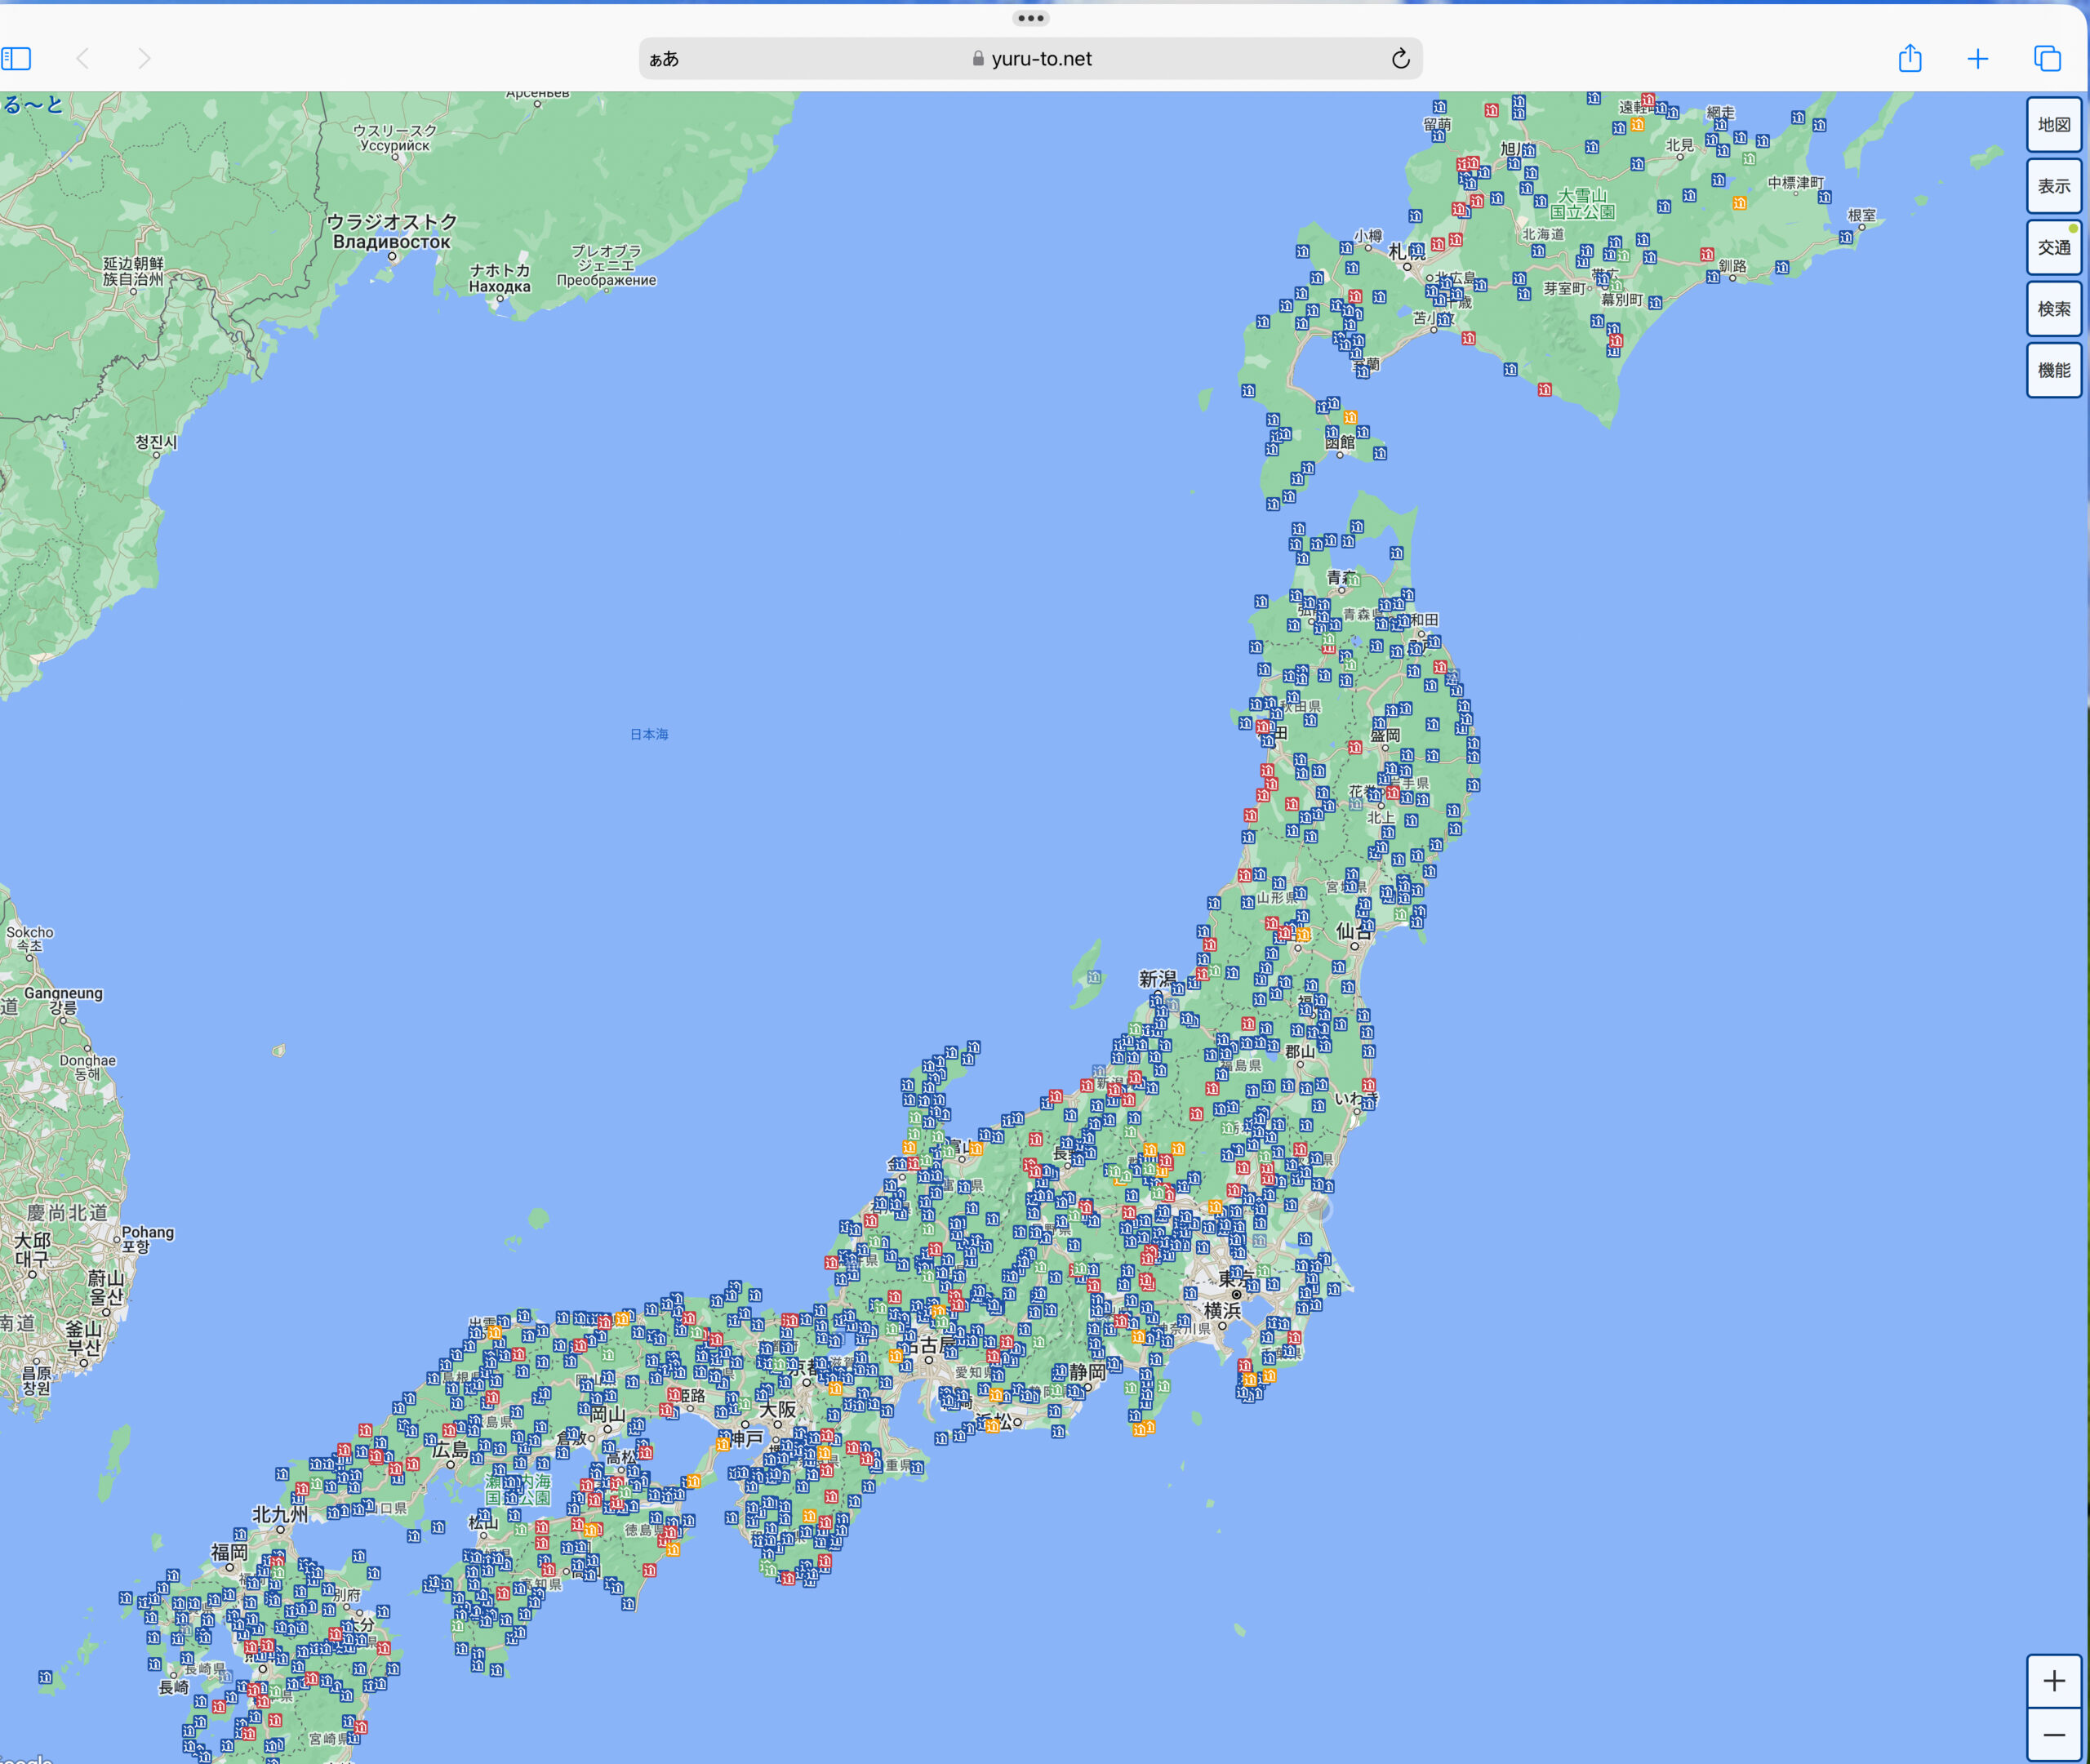Select the hot spring marker on Sado island
Screen dimensions: 2090x1764
(x=1094, y=977)
